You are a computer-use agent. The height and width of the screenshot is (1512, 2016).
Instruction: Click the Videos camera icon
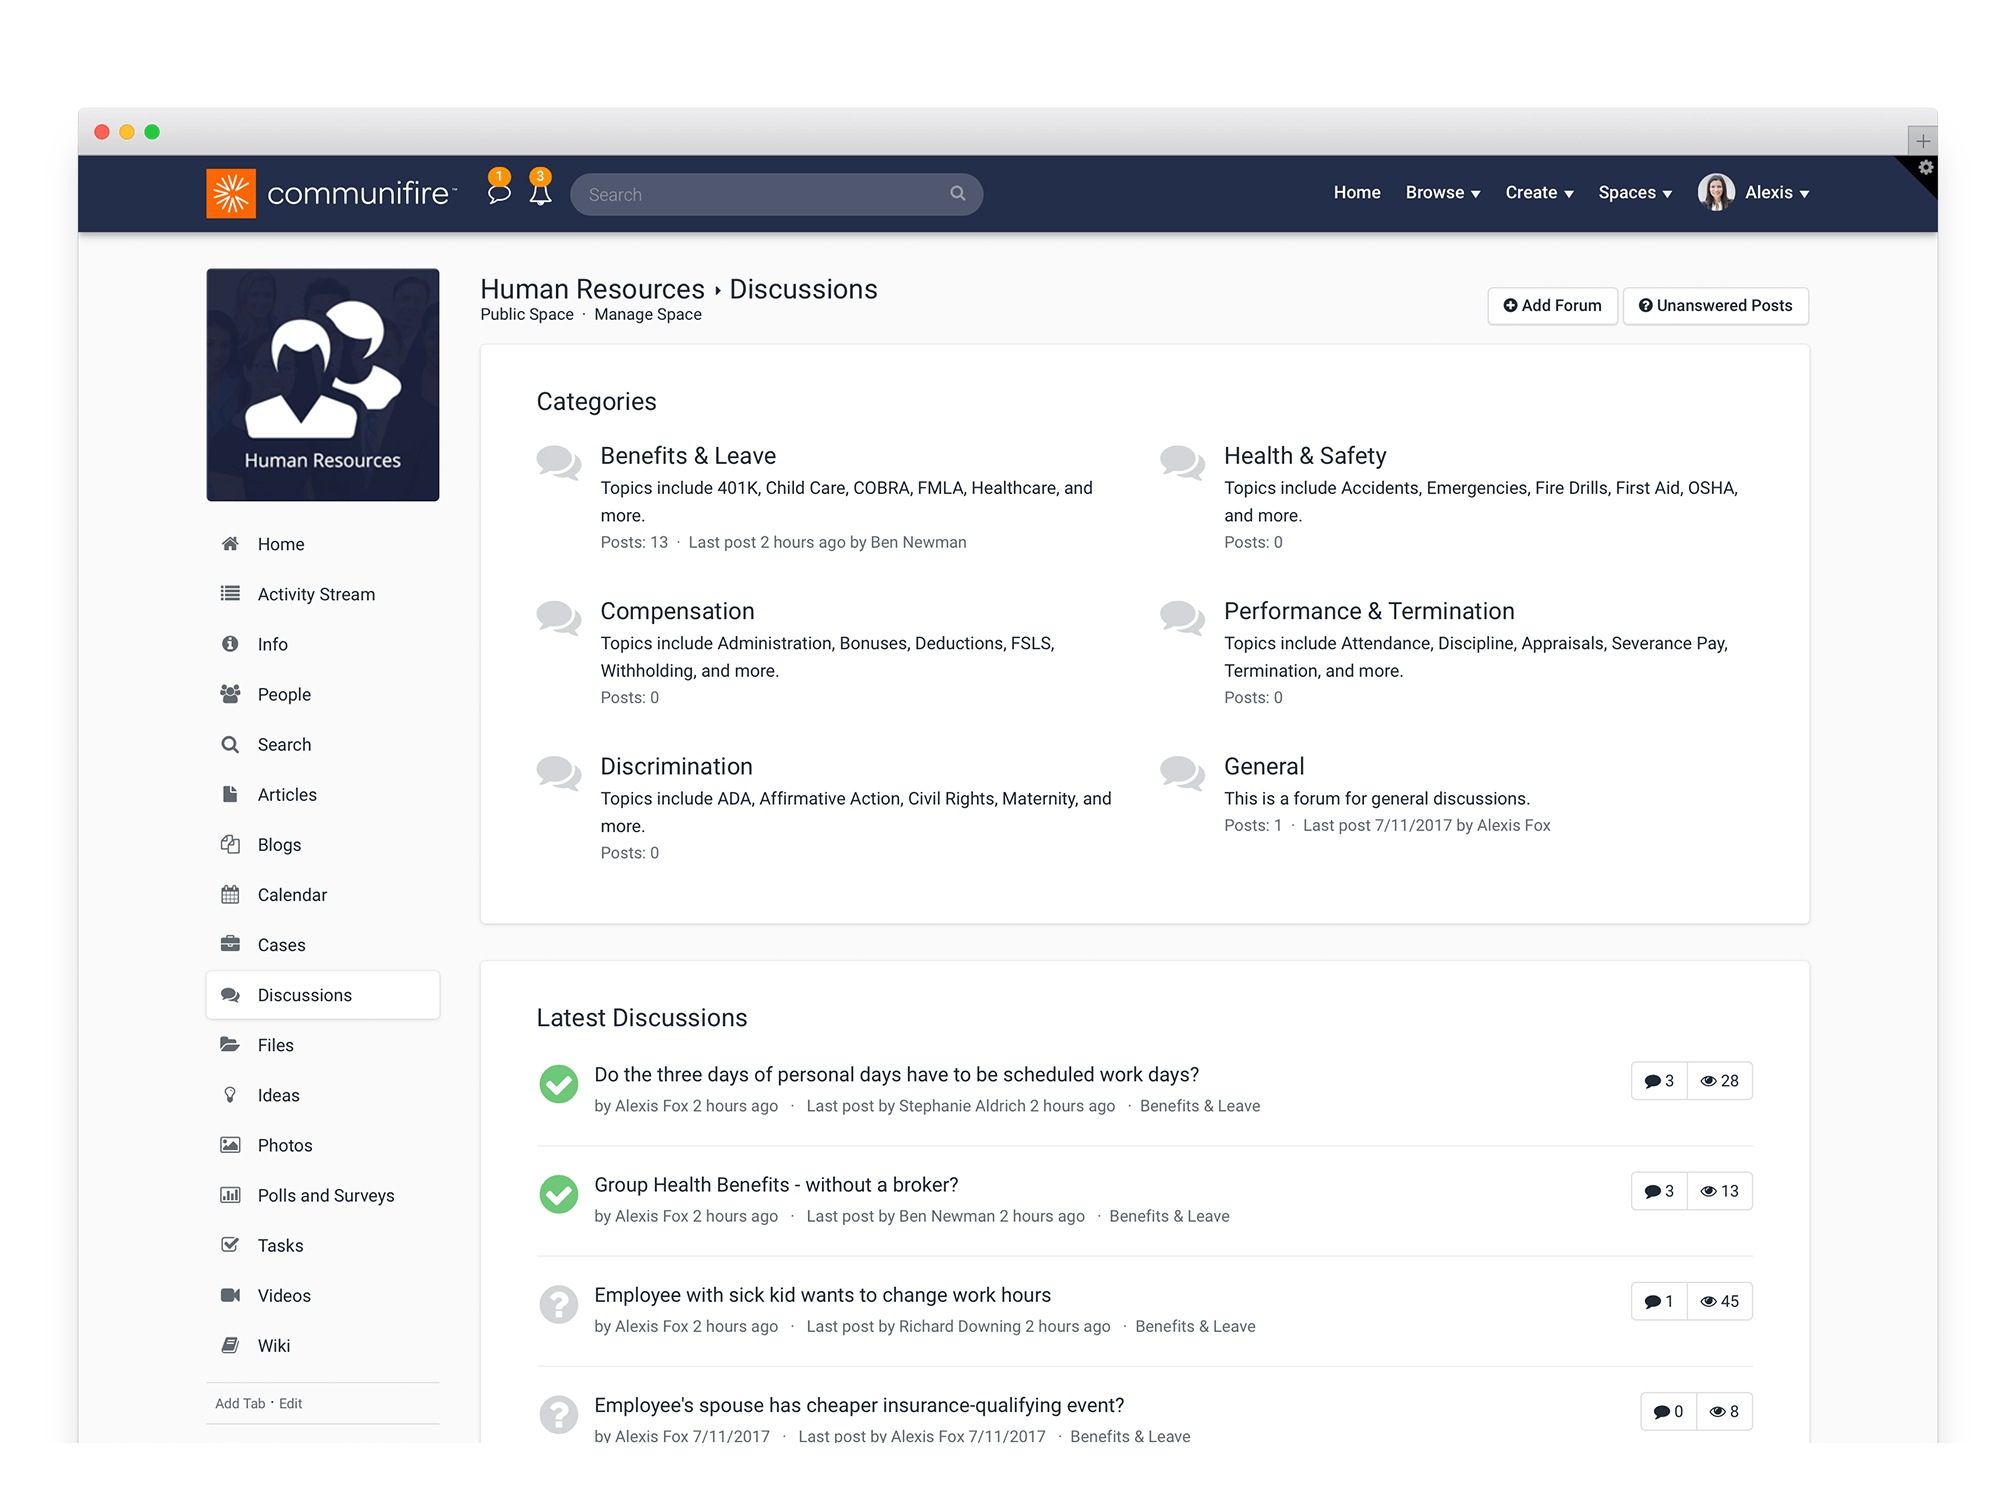click(230, 1295)
